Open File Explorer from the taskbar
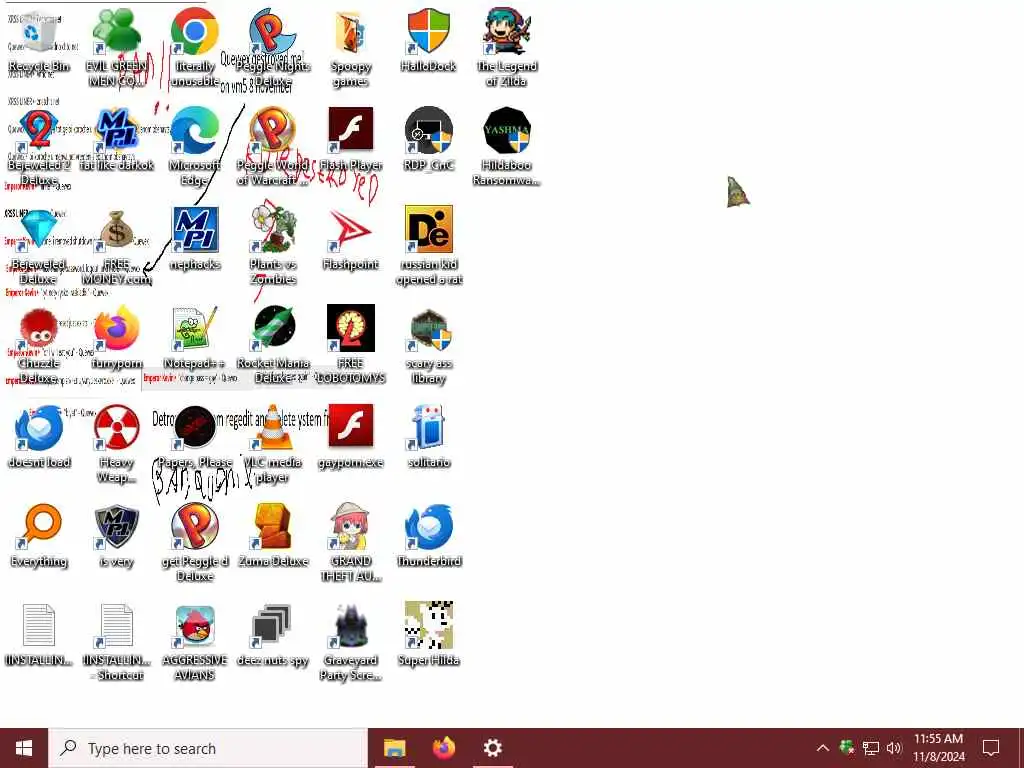This screenshot has height=768, width=1024. tap(394, 748)
